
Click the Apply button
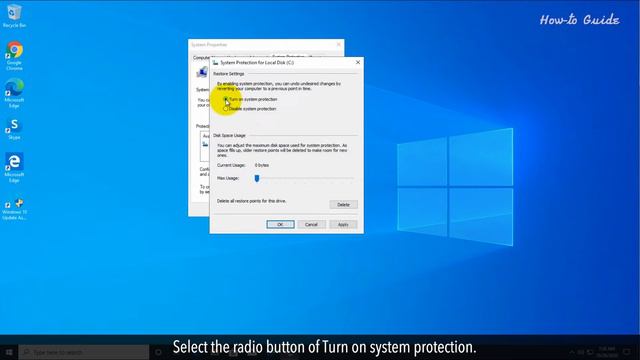point(343,224)
